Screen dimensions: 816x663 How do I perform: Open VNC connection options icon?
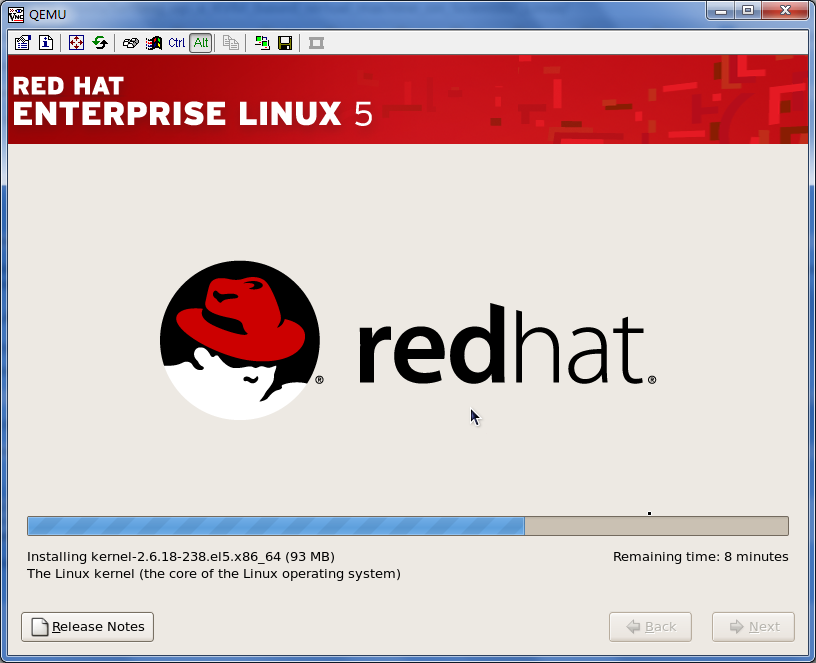tap(22, 43)
